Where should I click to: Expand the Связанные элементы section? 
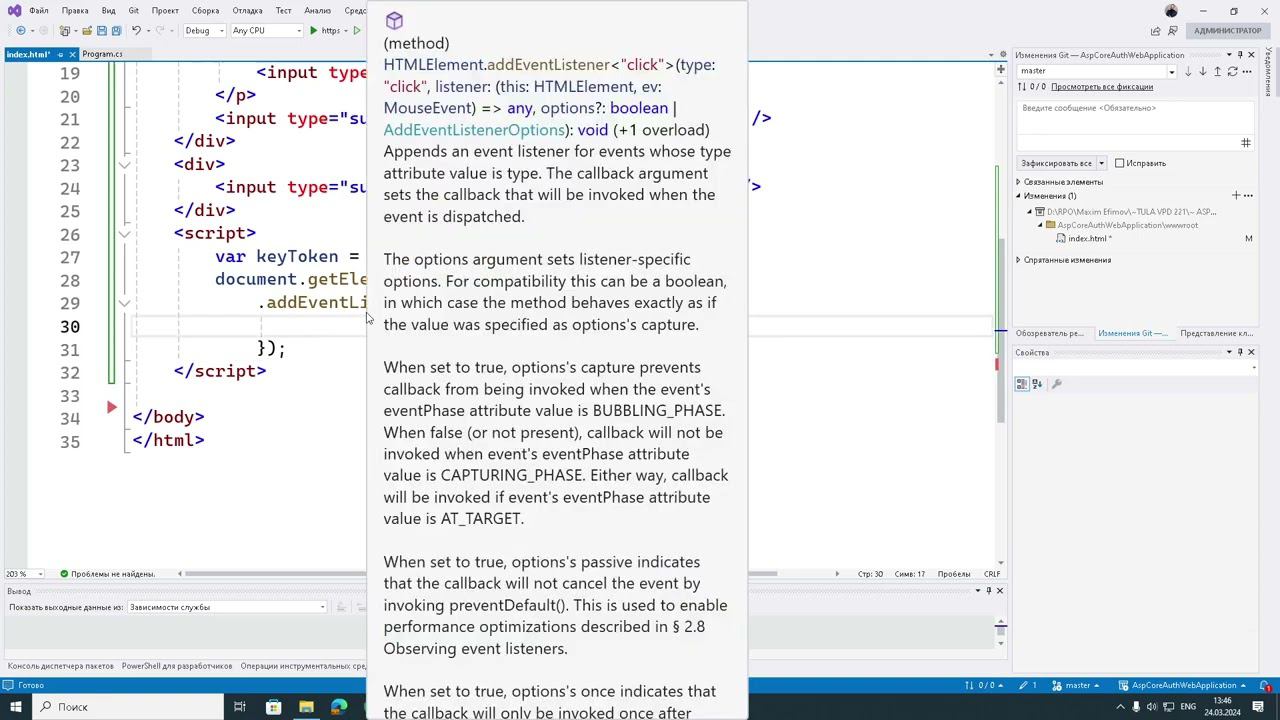click(1018, 182)
